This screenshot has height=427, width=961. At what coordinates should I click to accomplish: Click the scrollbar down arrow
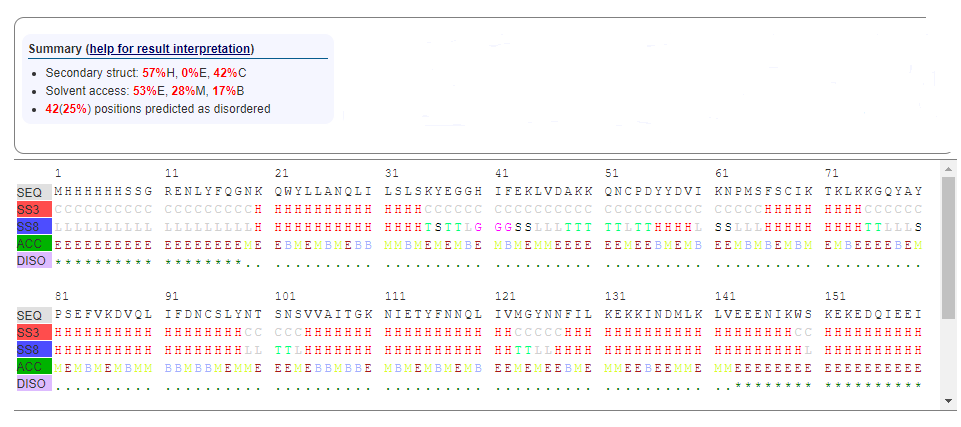948,401
